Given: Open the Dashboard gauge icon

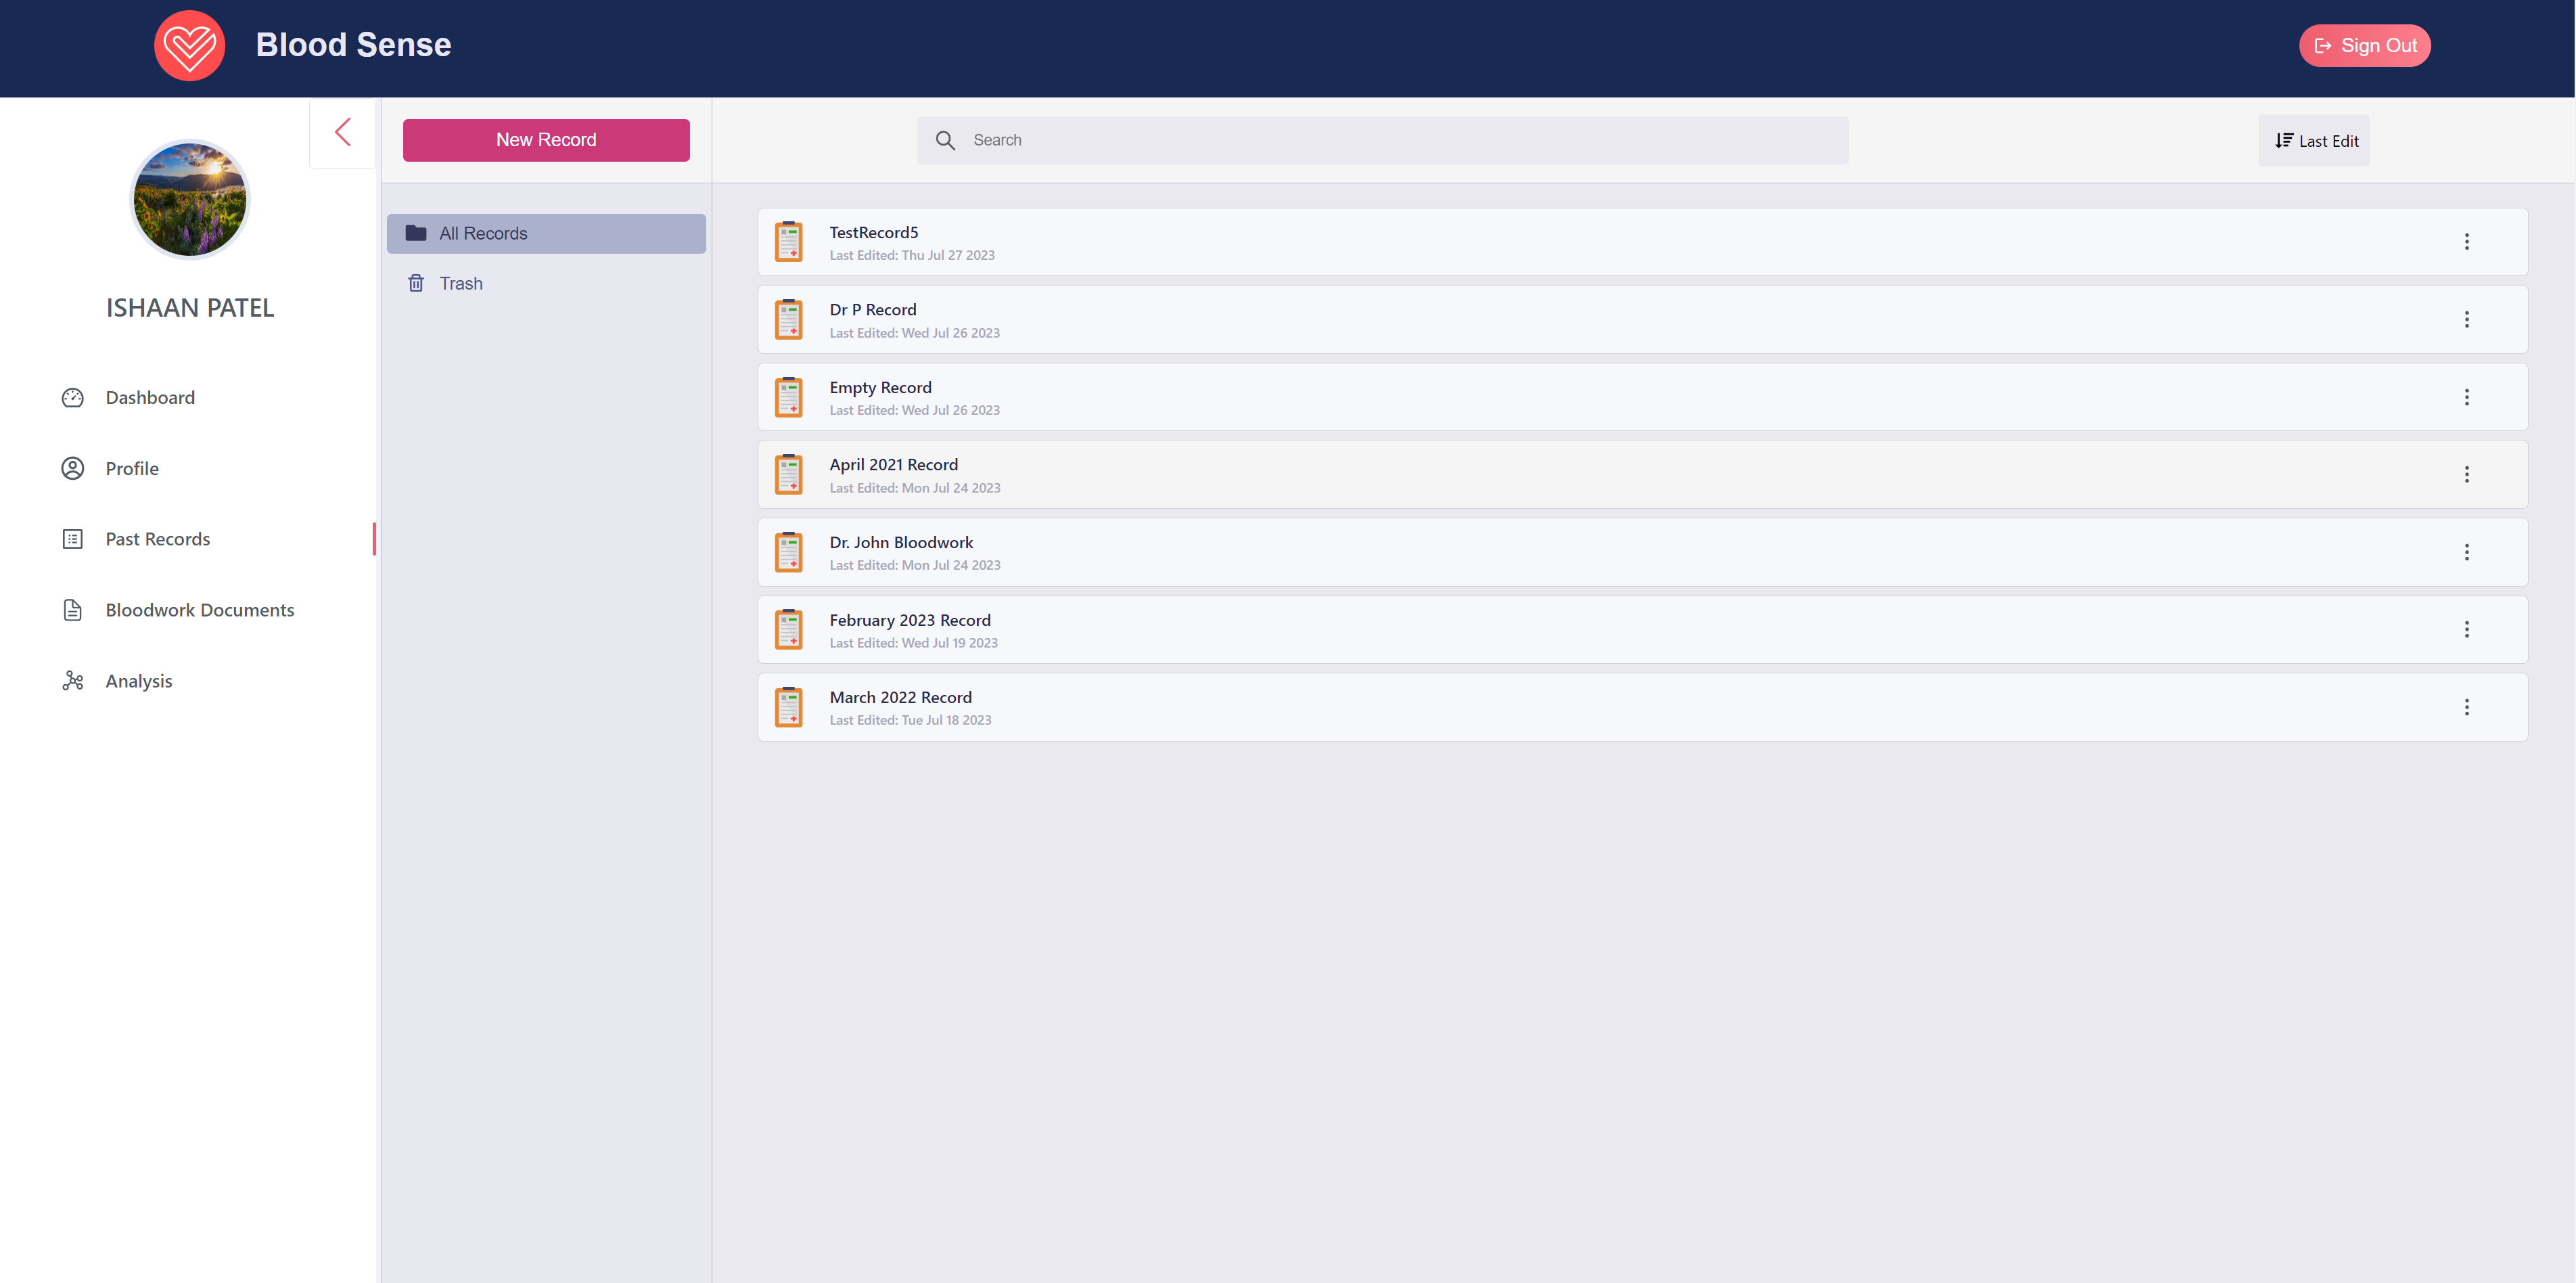Looking at the screenshot, I should (x=73, y=398).
